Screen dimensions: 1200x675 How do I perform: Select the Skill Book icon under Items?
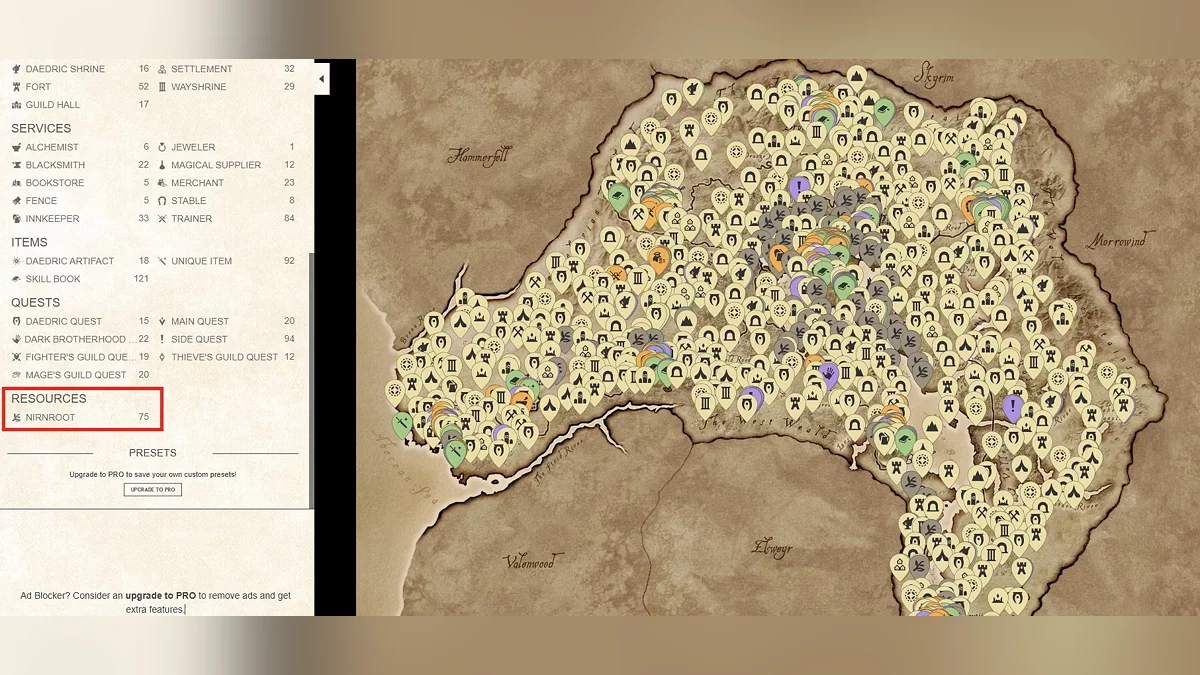click(x=16, y=279)
